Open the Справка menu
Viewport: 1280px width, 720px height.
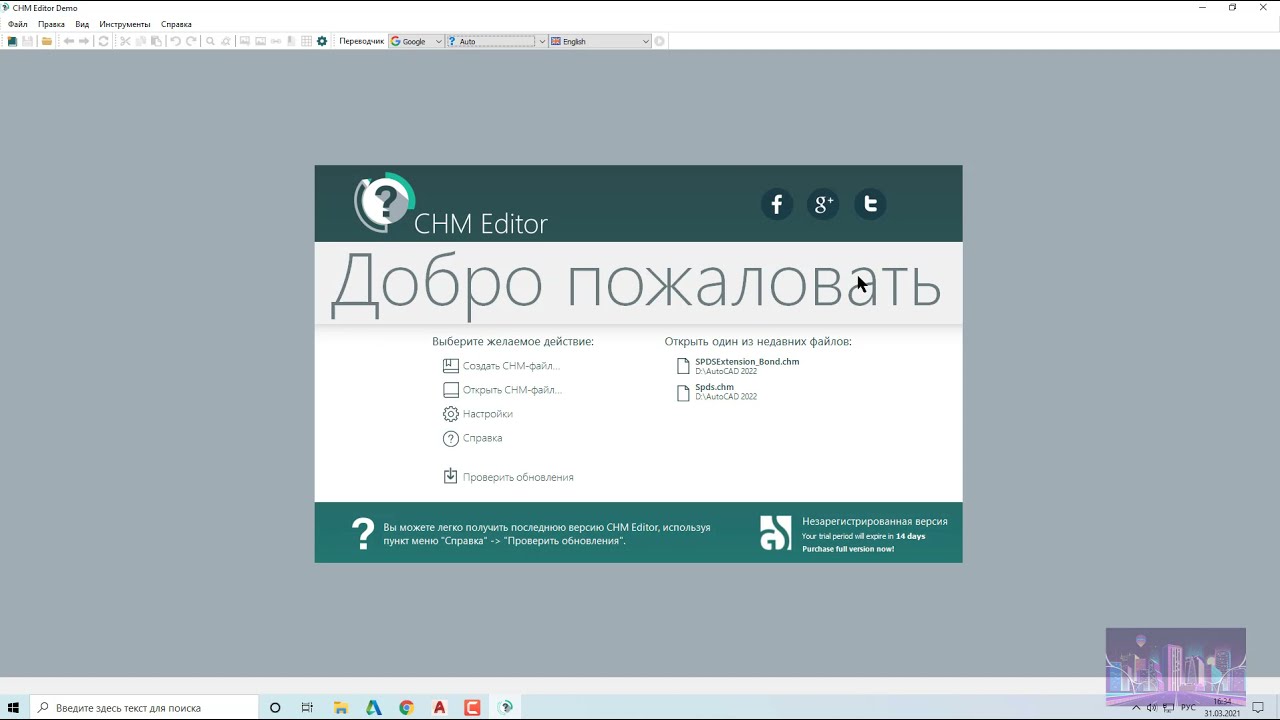tap(176, 24)
